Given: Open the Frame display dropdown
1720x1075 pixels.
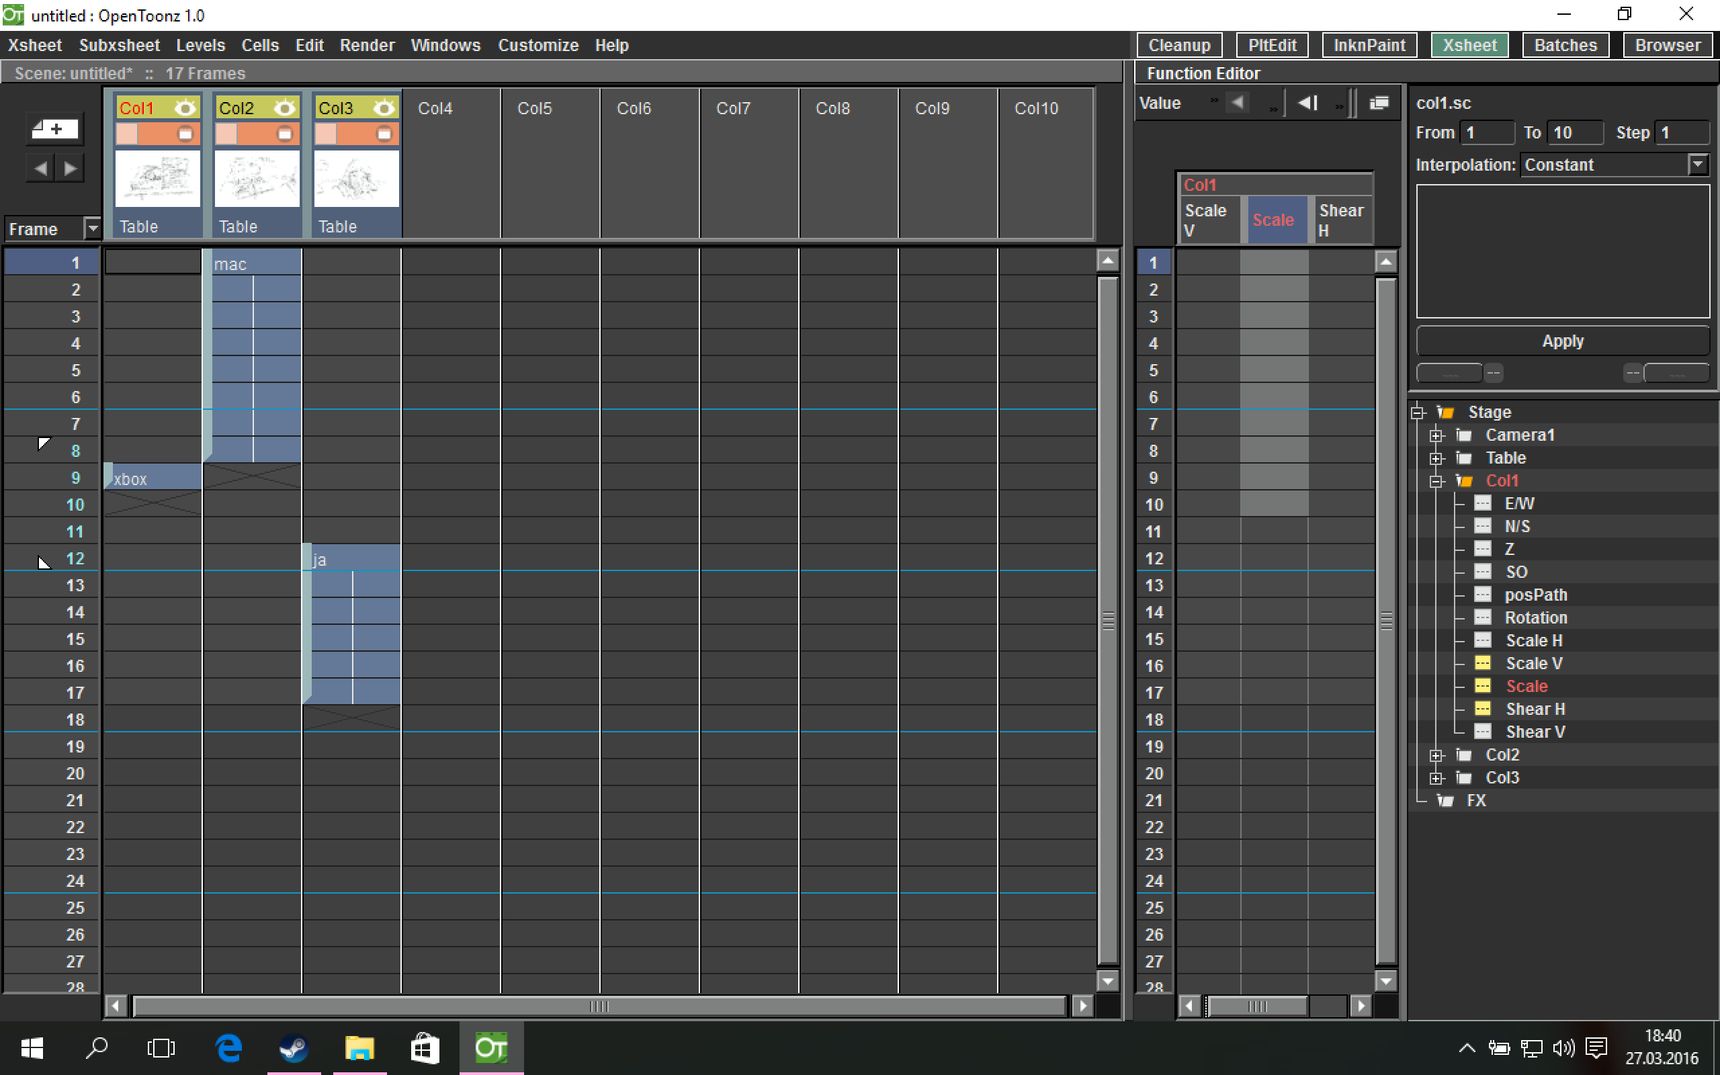Looking at the screenshot, I should point(92,228).
